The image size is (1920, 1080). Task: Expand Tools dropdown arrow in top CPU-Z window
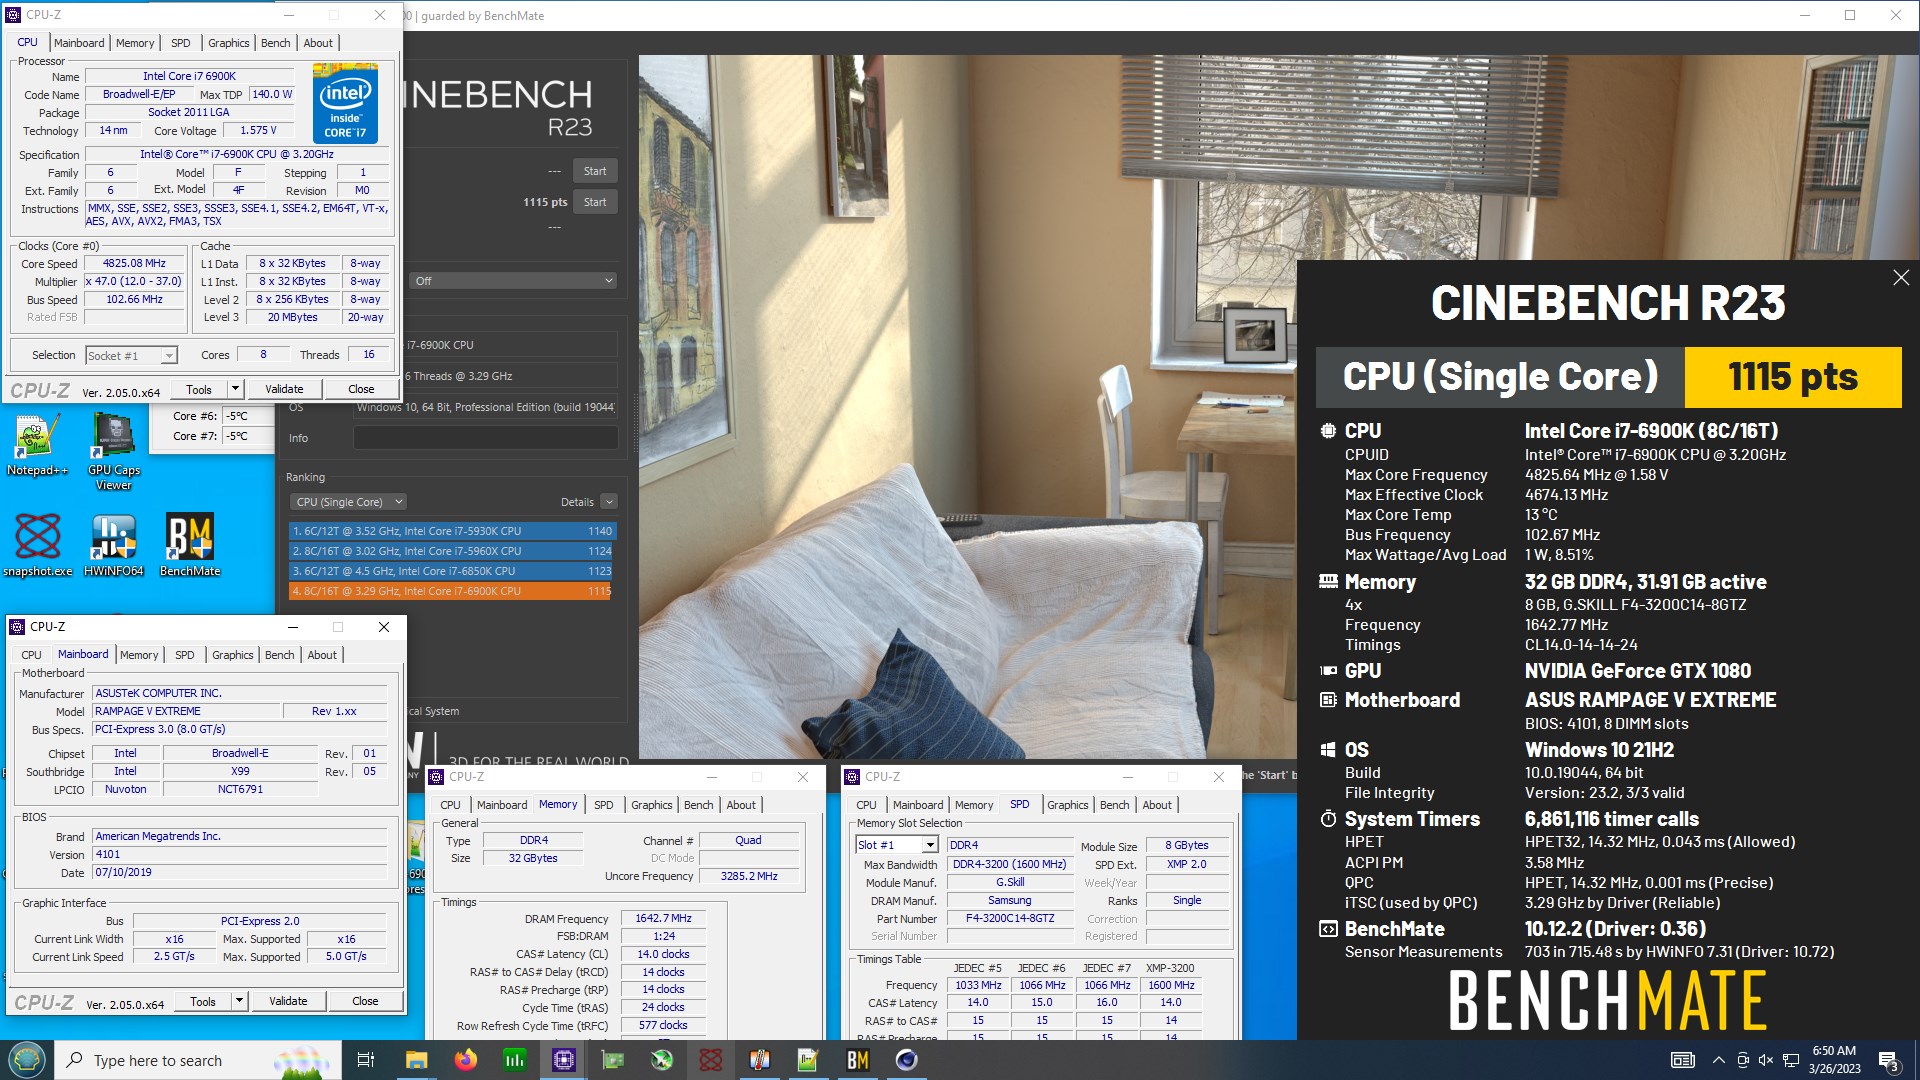[236, 389]
